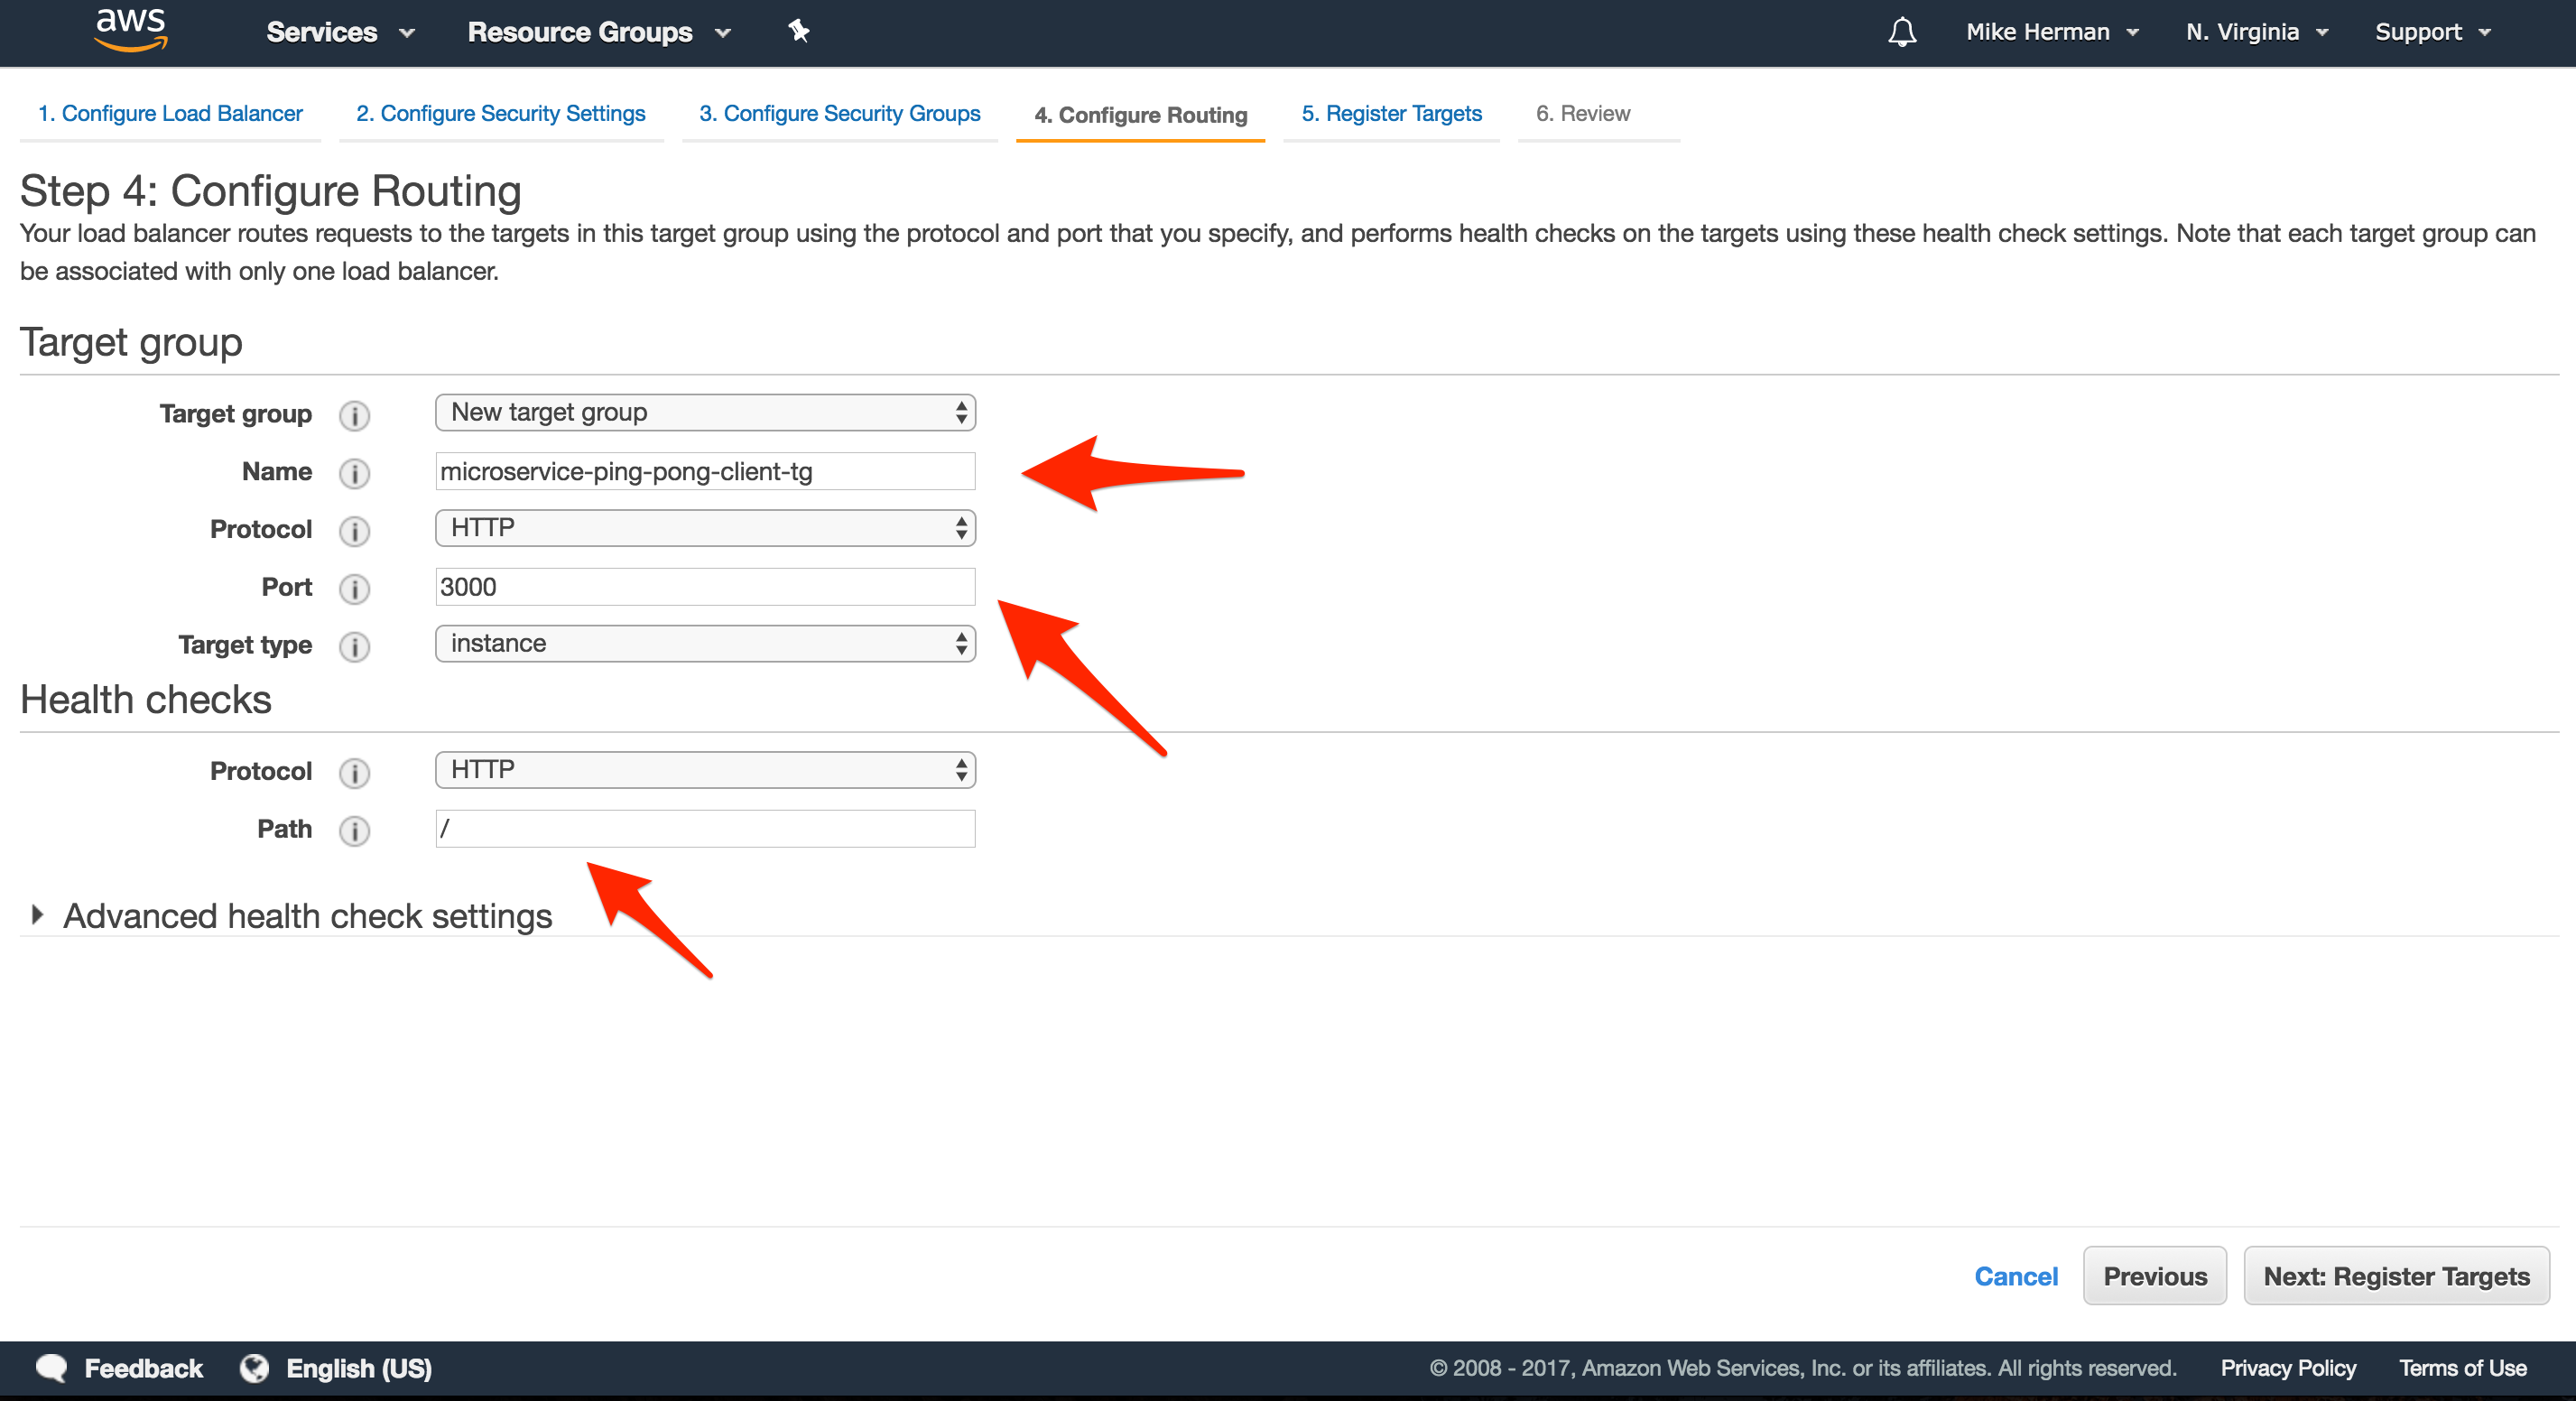Click the info icon beside Path
This screenshot has width=2576, height=1401.
pyautogui.click(x=354, y=830)
